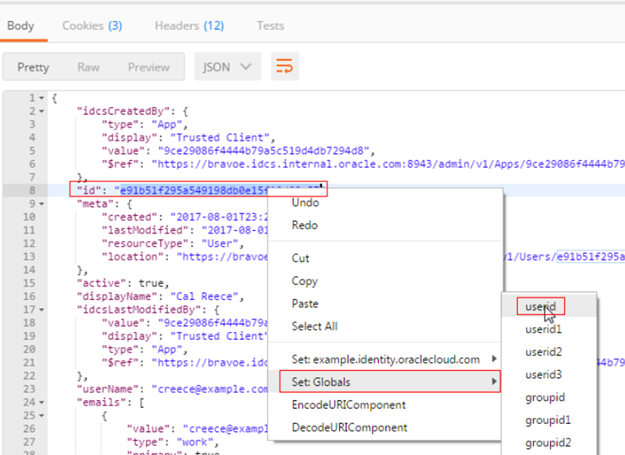Select groupid1 in the Globals submenu

point(548,420)
